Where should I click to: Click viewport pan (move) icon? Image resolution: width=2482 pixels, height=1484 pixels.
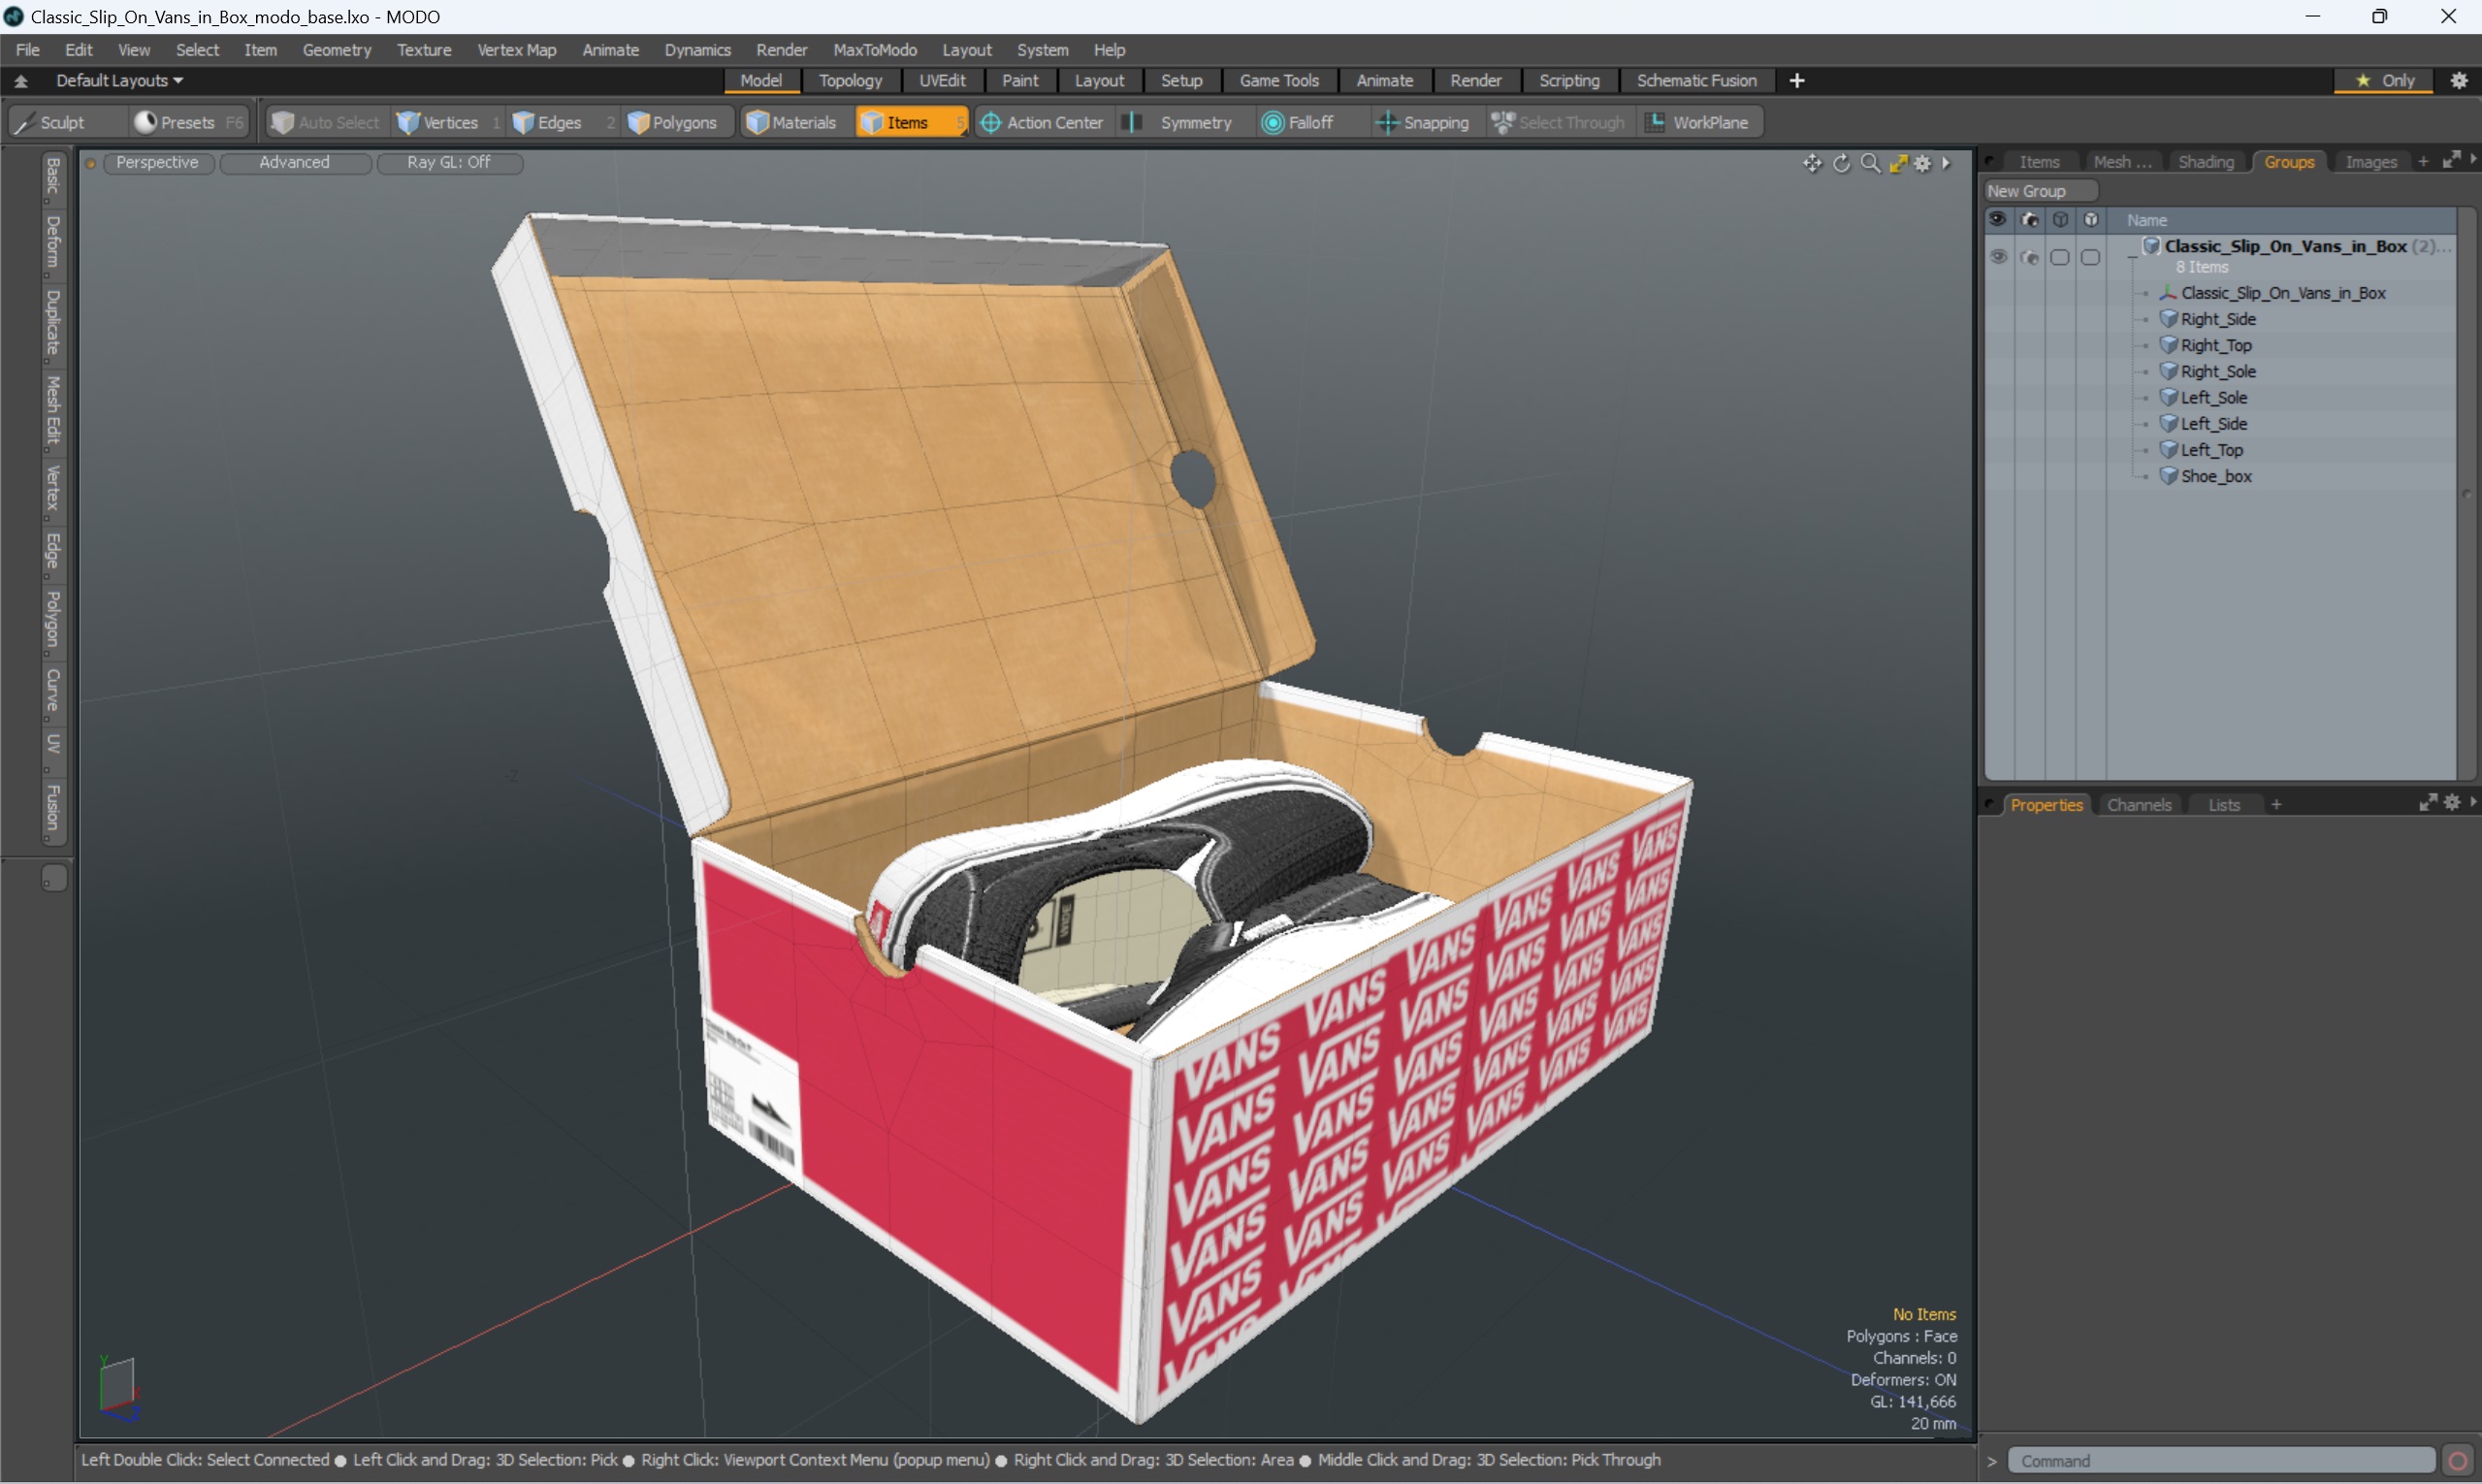point(1812,163)
